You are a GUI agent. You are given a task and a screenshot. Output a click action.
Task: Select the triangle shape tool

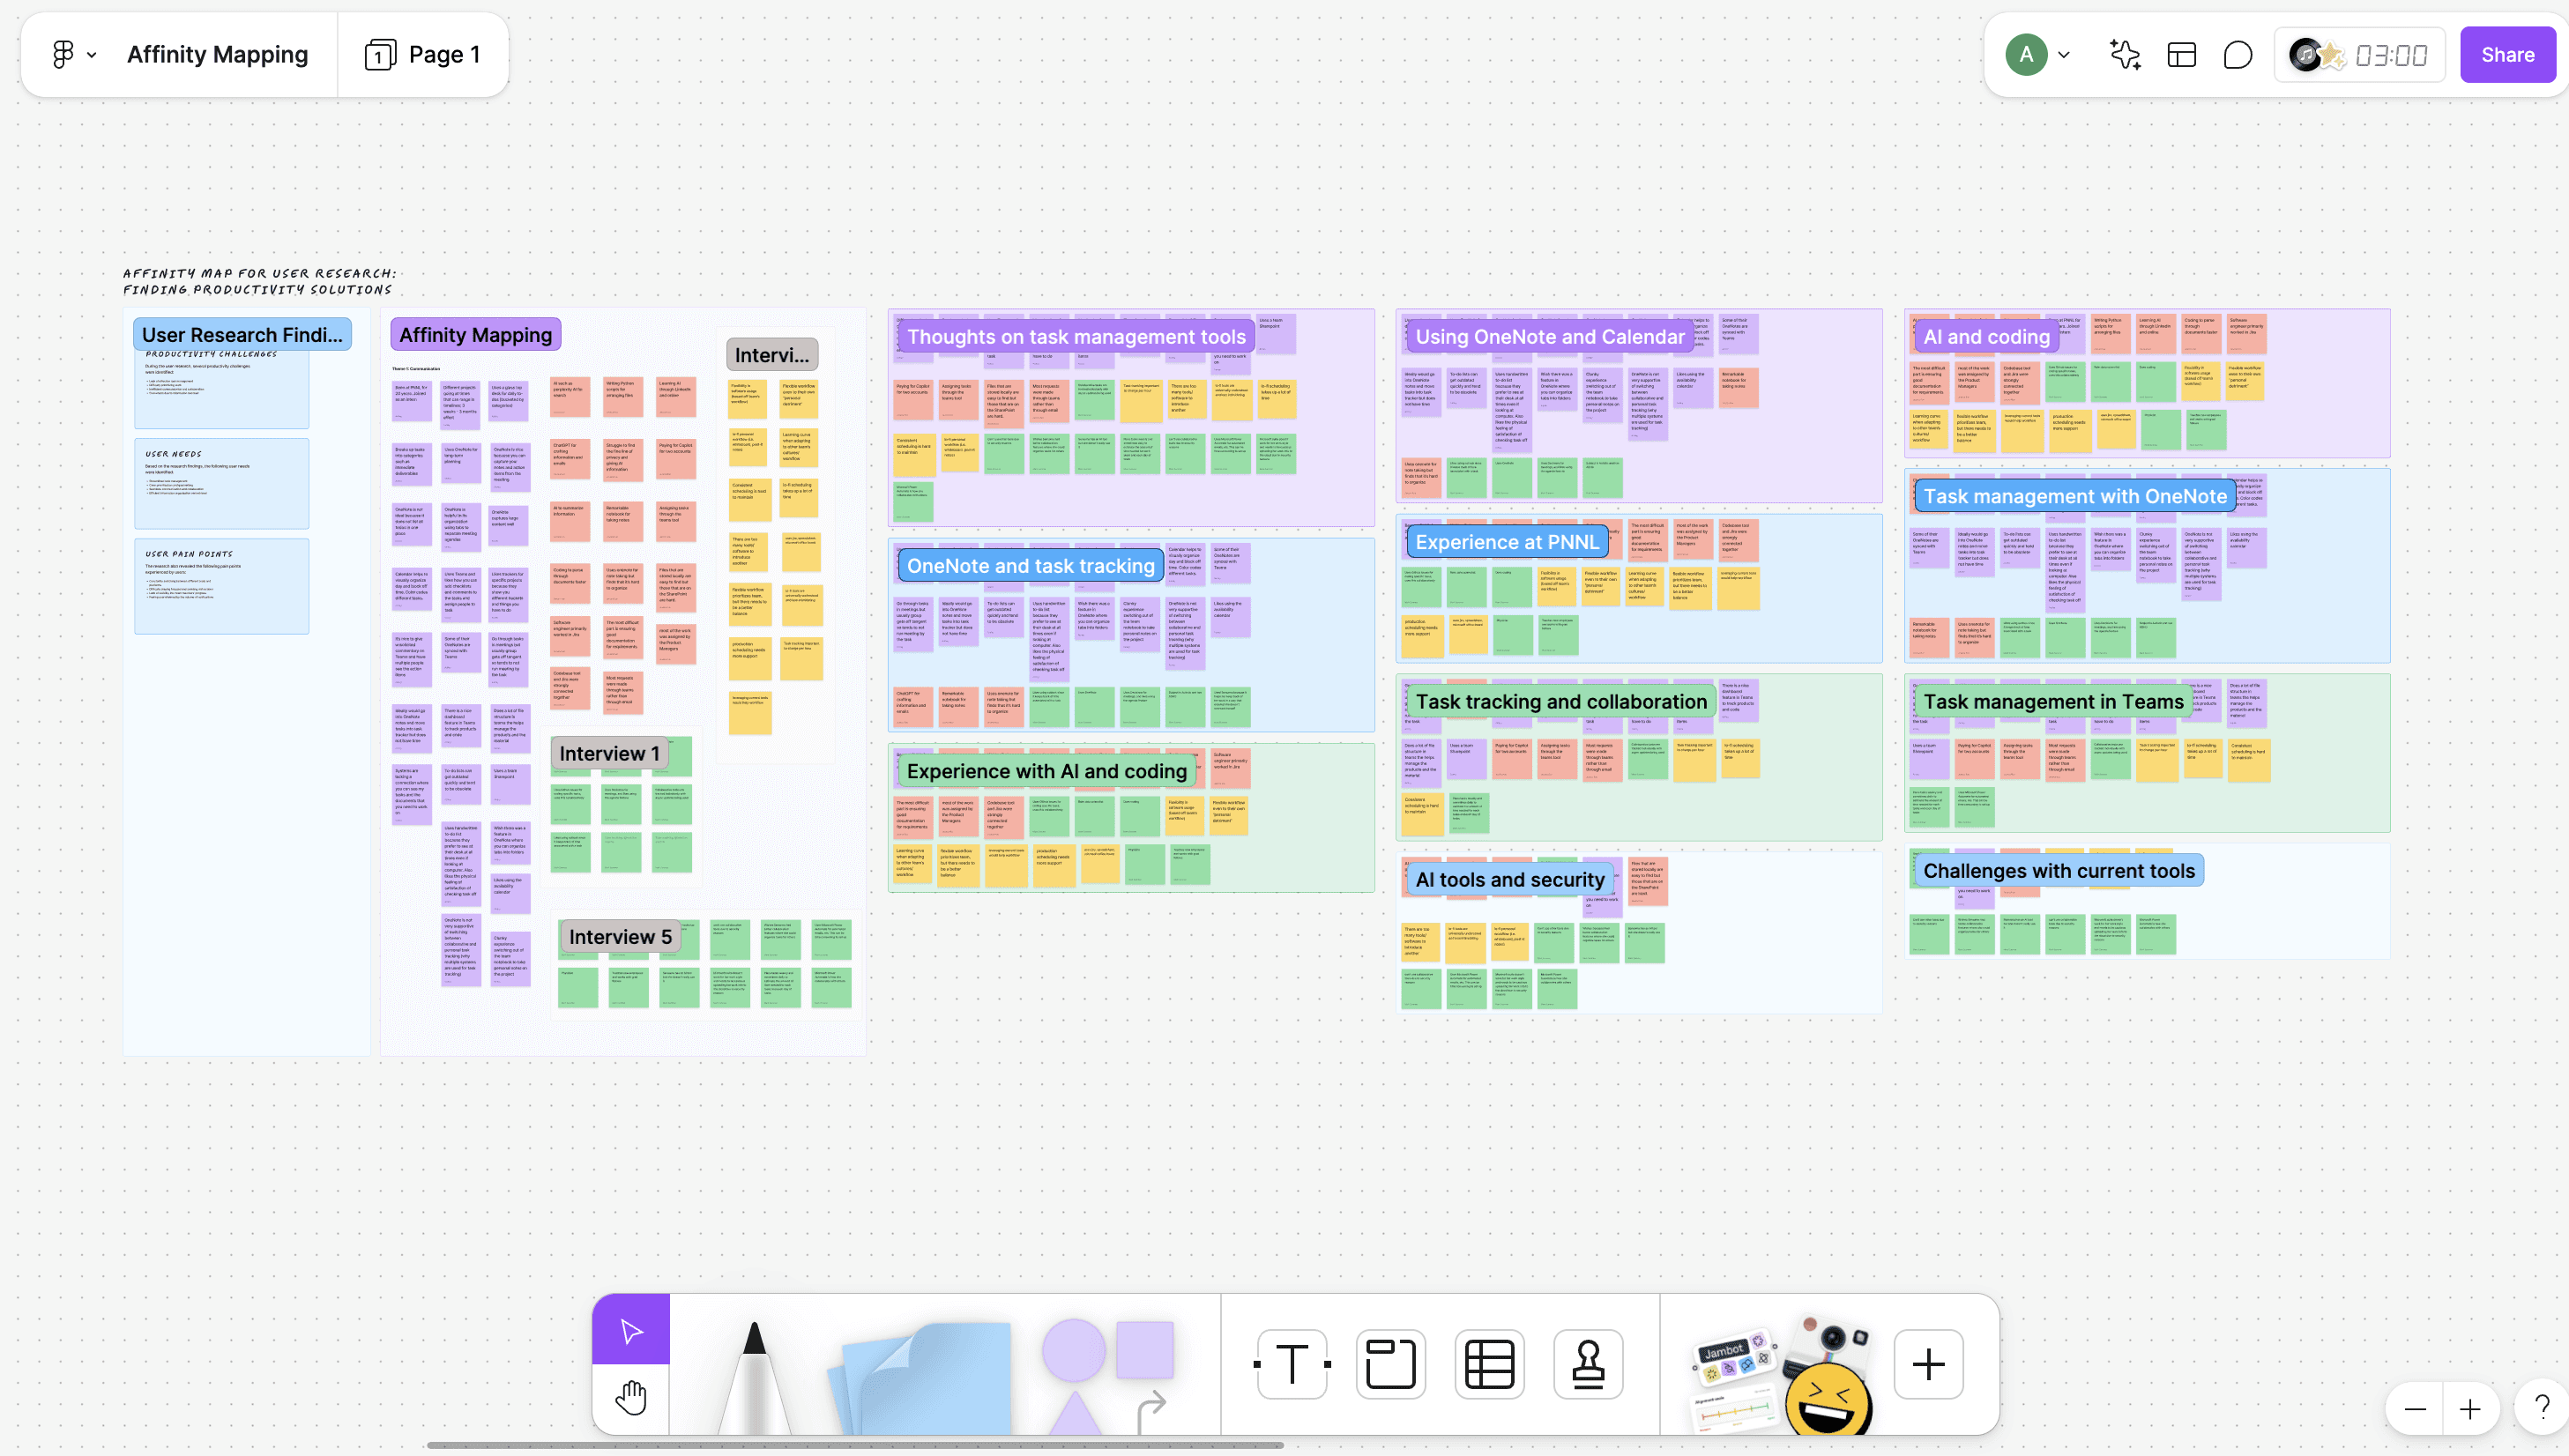1074,1411
